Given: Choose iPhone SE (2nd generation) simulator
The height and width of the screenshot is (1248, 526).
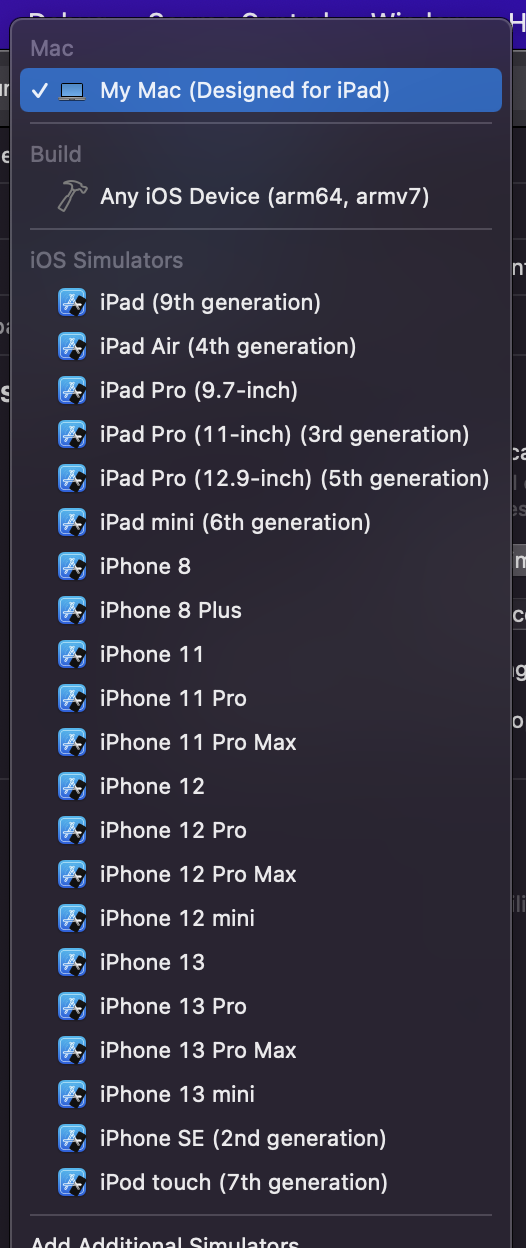Looking at the screenshot, I should (260, 1138).
